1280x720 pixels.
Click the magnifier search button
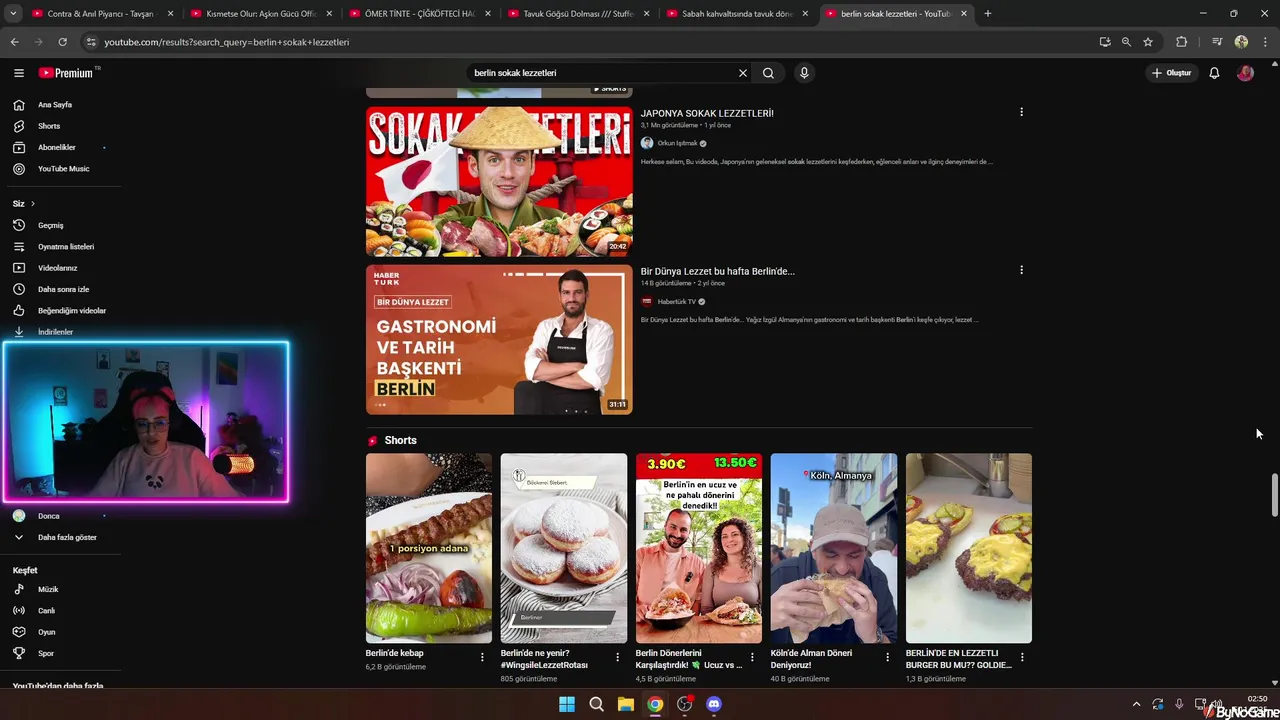click(x=768, y=73)
